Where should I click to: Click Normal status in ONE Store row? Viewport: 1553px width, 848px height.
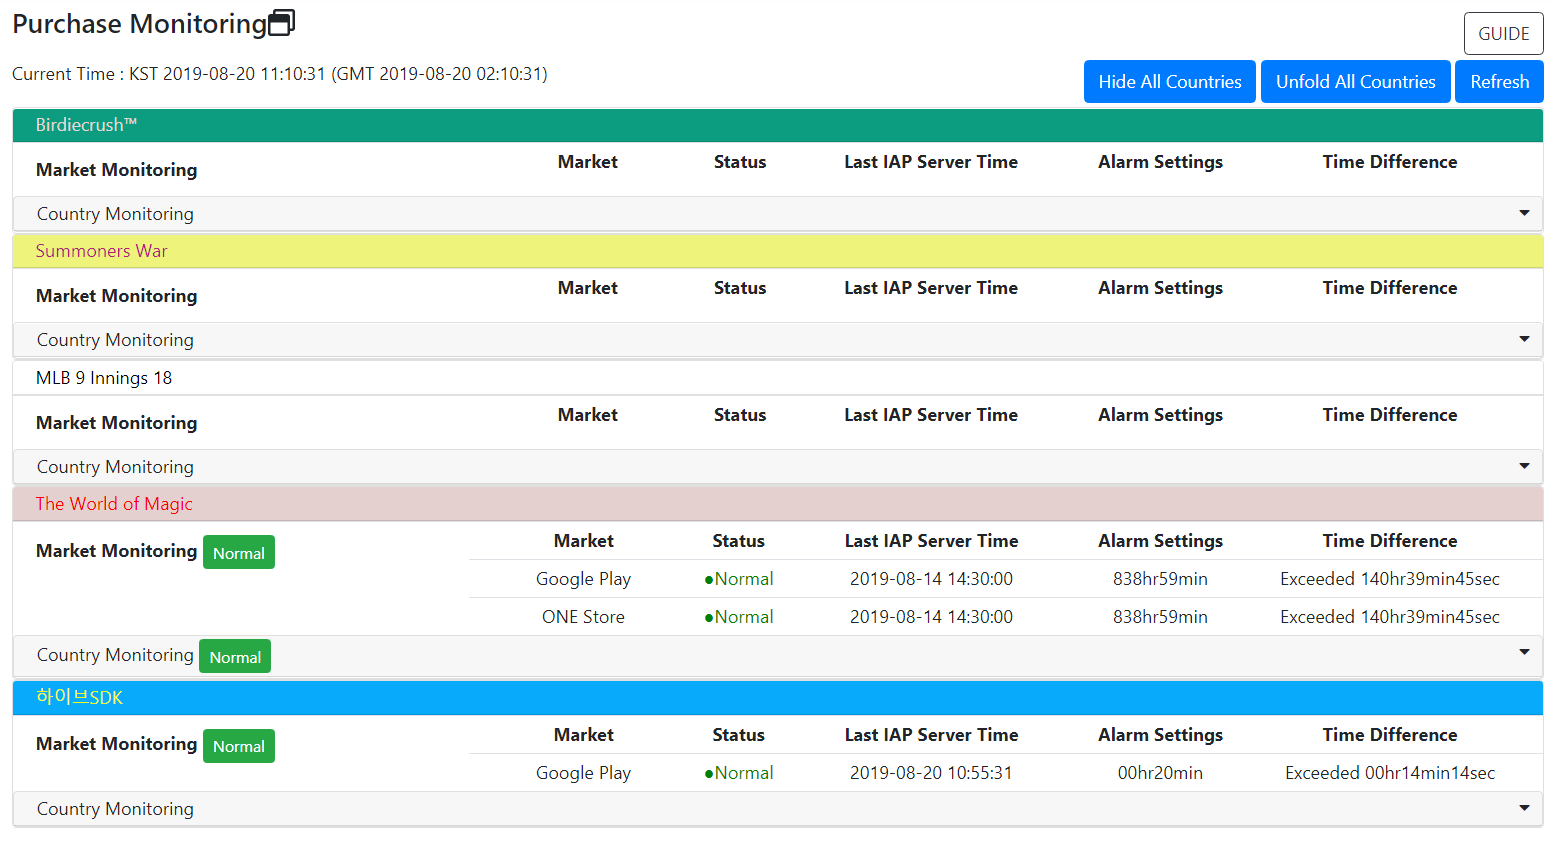click(738, 617)
